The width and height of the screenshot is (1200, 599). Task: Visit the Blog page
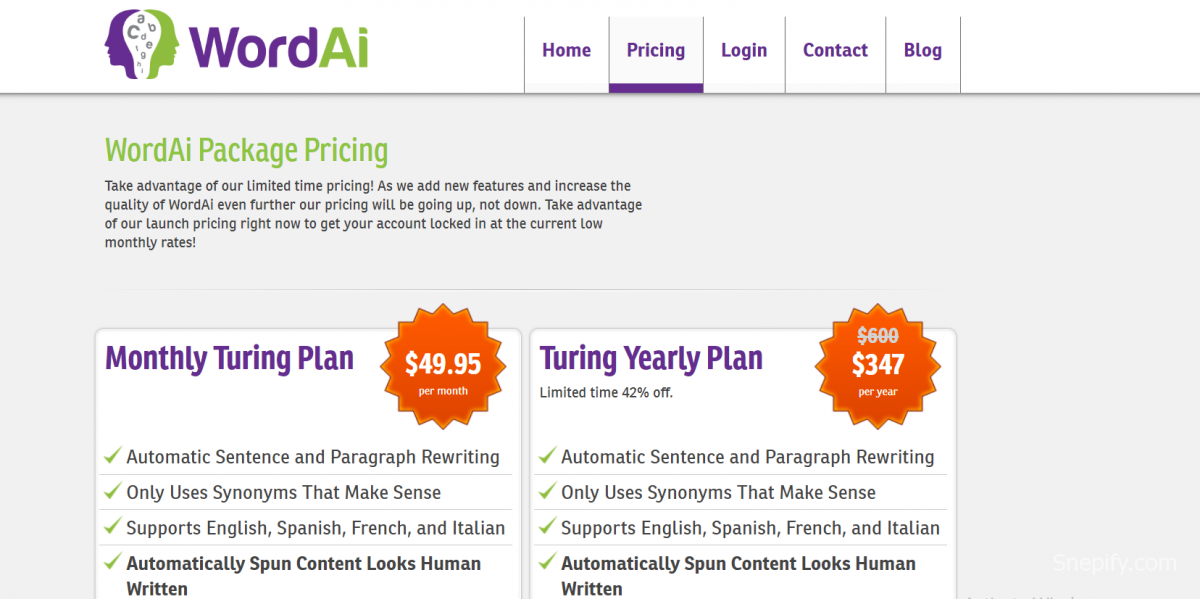click(x=922, y=51)
